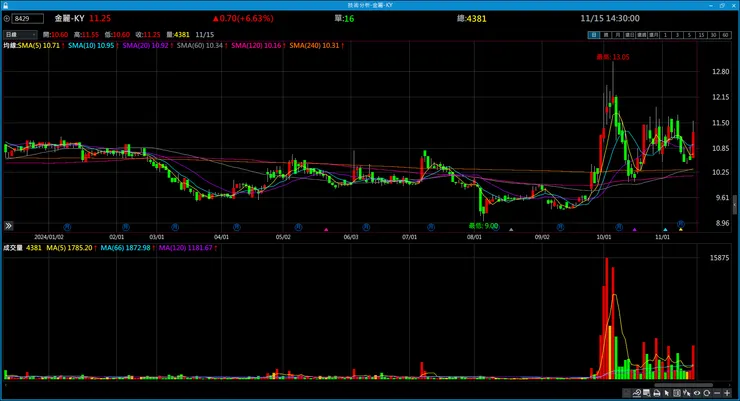
Task: Open the chart drawing tool icon
Action: pyautogui.click(x=637, y=393)
